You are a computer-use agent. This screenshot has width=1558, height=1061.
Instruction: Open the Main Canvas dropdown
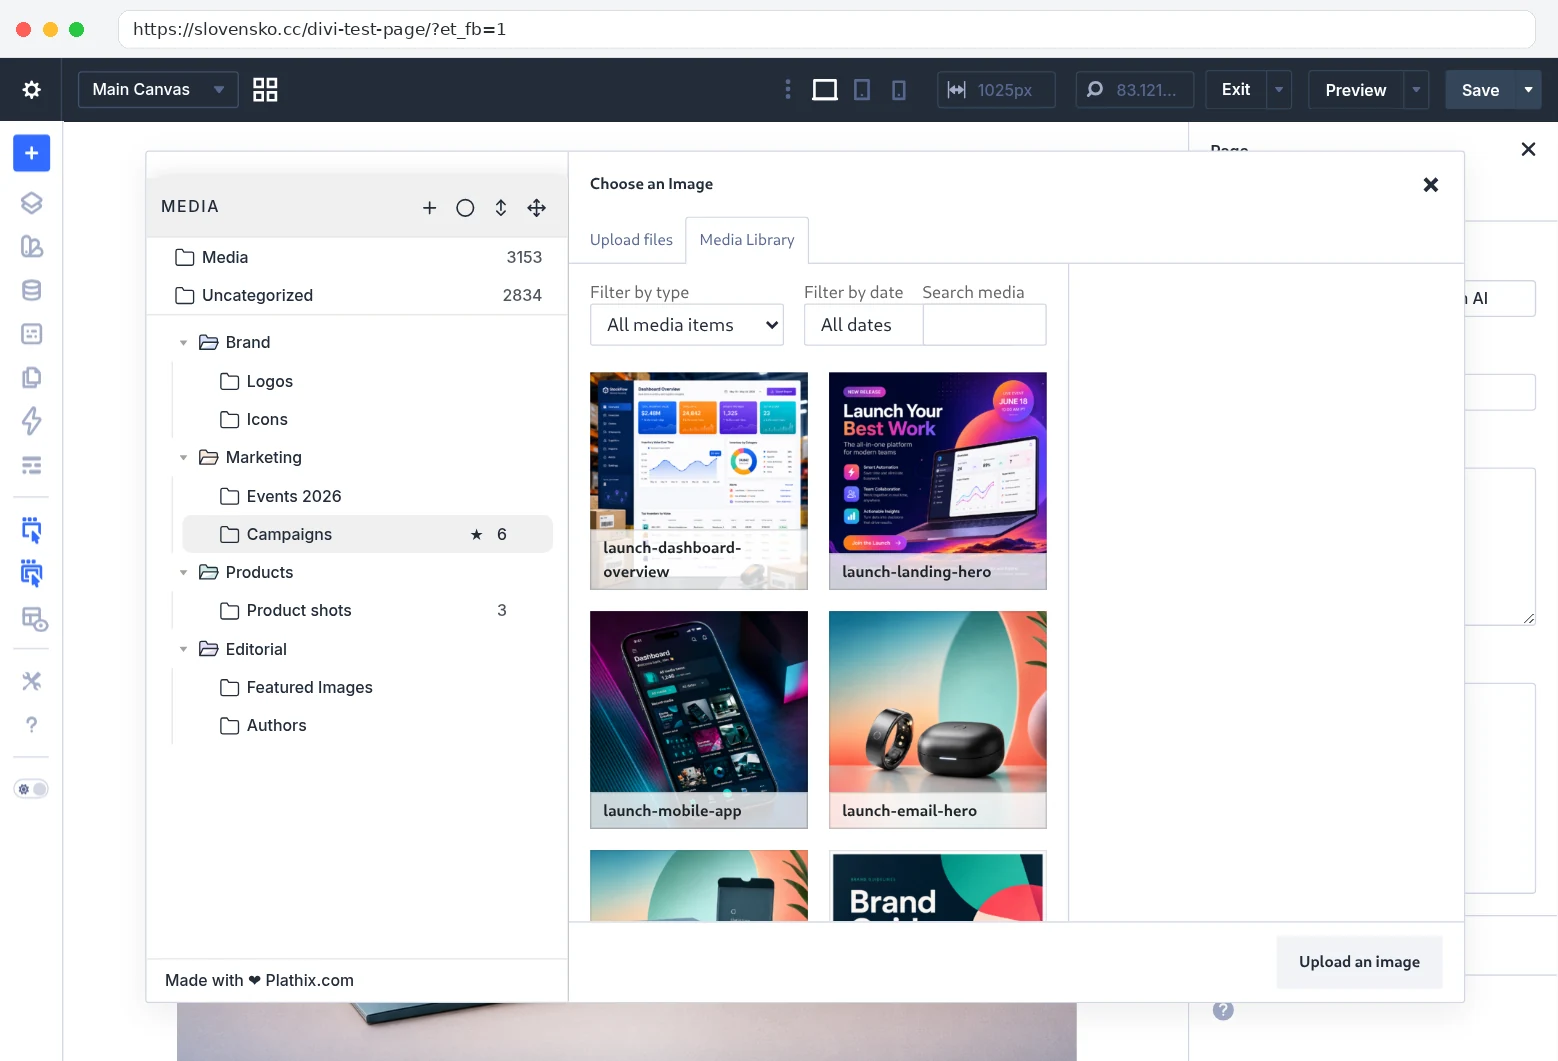pyautogui.click(x=158, y=90)
